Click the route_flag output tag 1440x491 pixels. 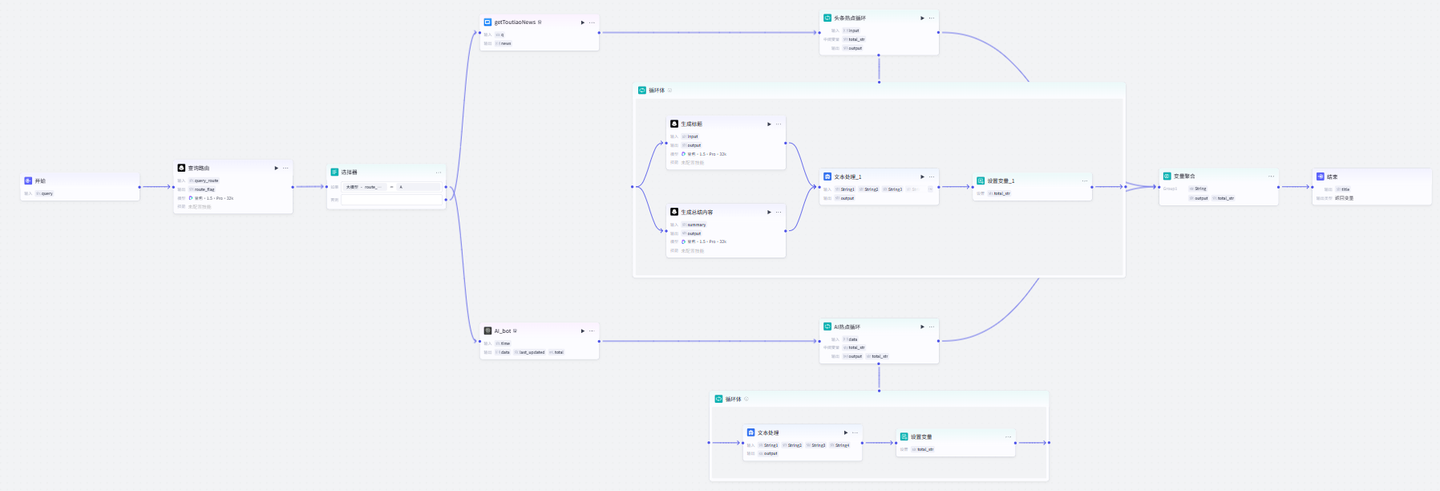point(203,189)
